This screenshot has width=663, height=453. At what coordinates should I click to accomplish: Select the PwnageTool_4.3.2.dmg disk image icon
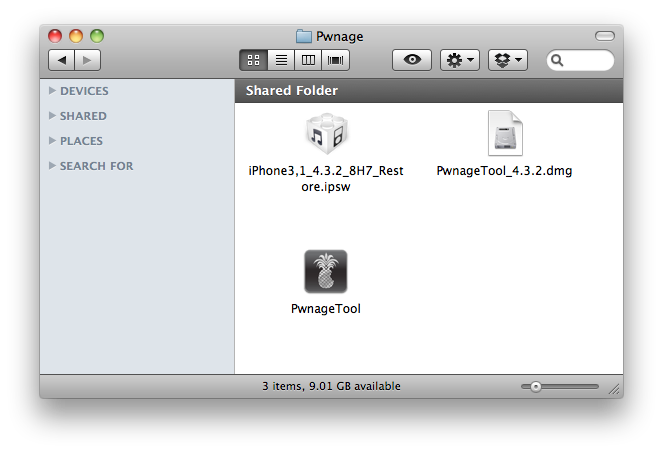504,135
